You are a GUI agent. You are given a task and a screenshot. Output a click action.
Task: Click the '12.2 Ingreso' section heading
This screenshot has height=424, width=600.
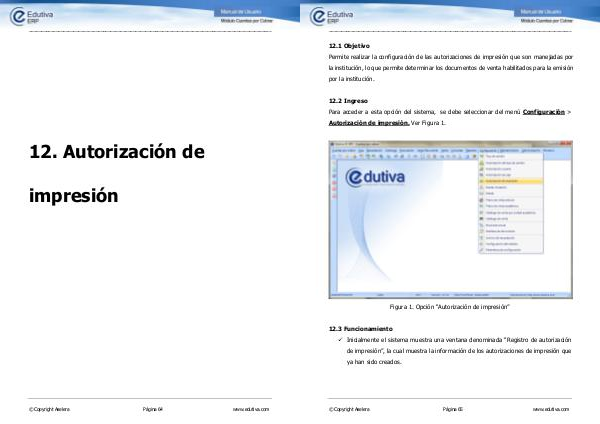click(348, 101)
